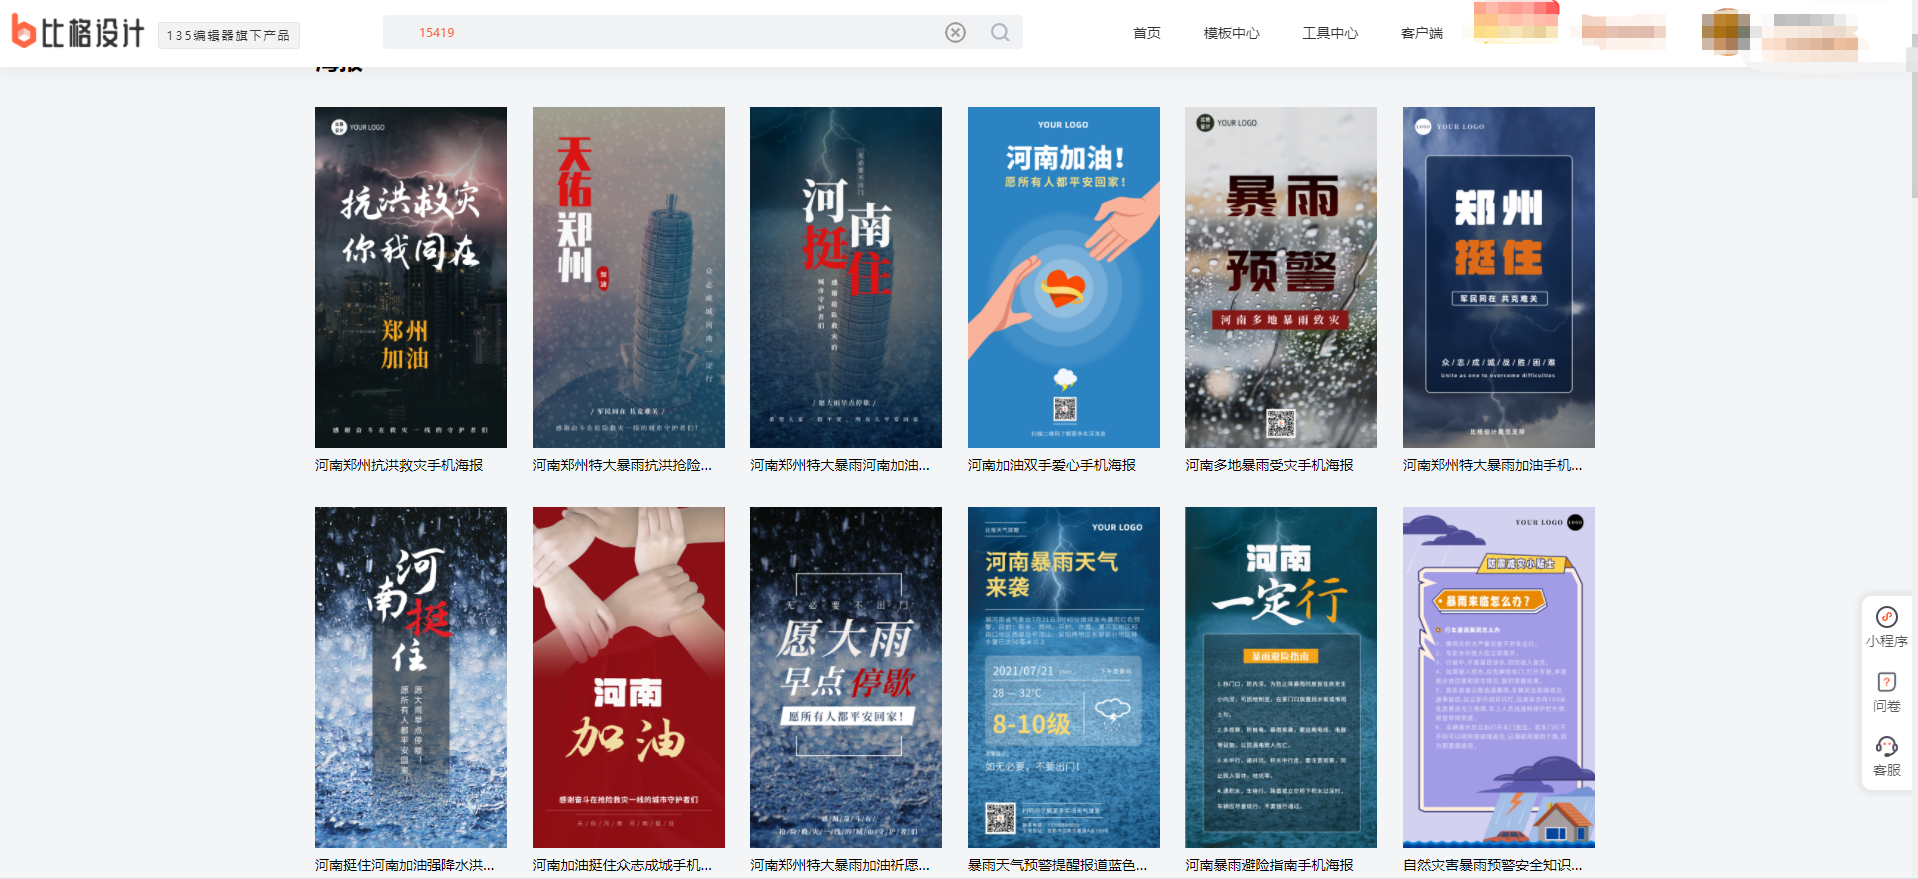Open the 工具中心 menu
1918x879 pixels.
1329,33
